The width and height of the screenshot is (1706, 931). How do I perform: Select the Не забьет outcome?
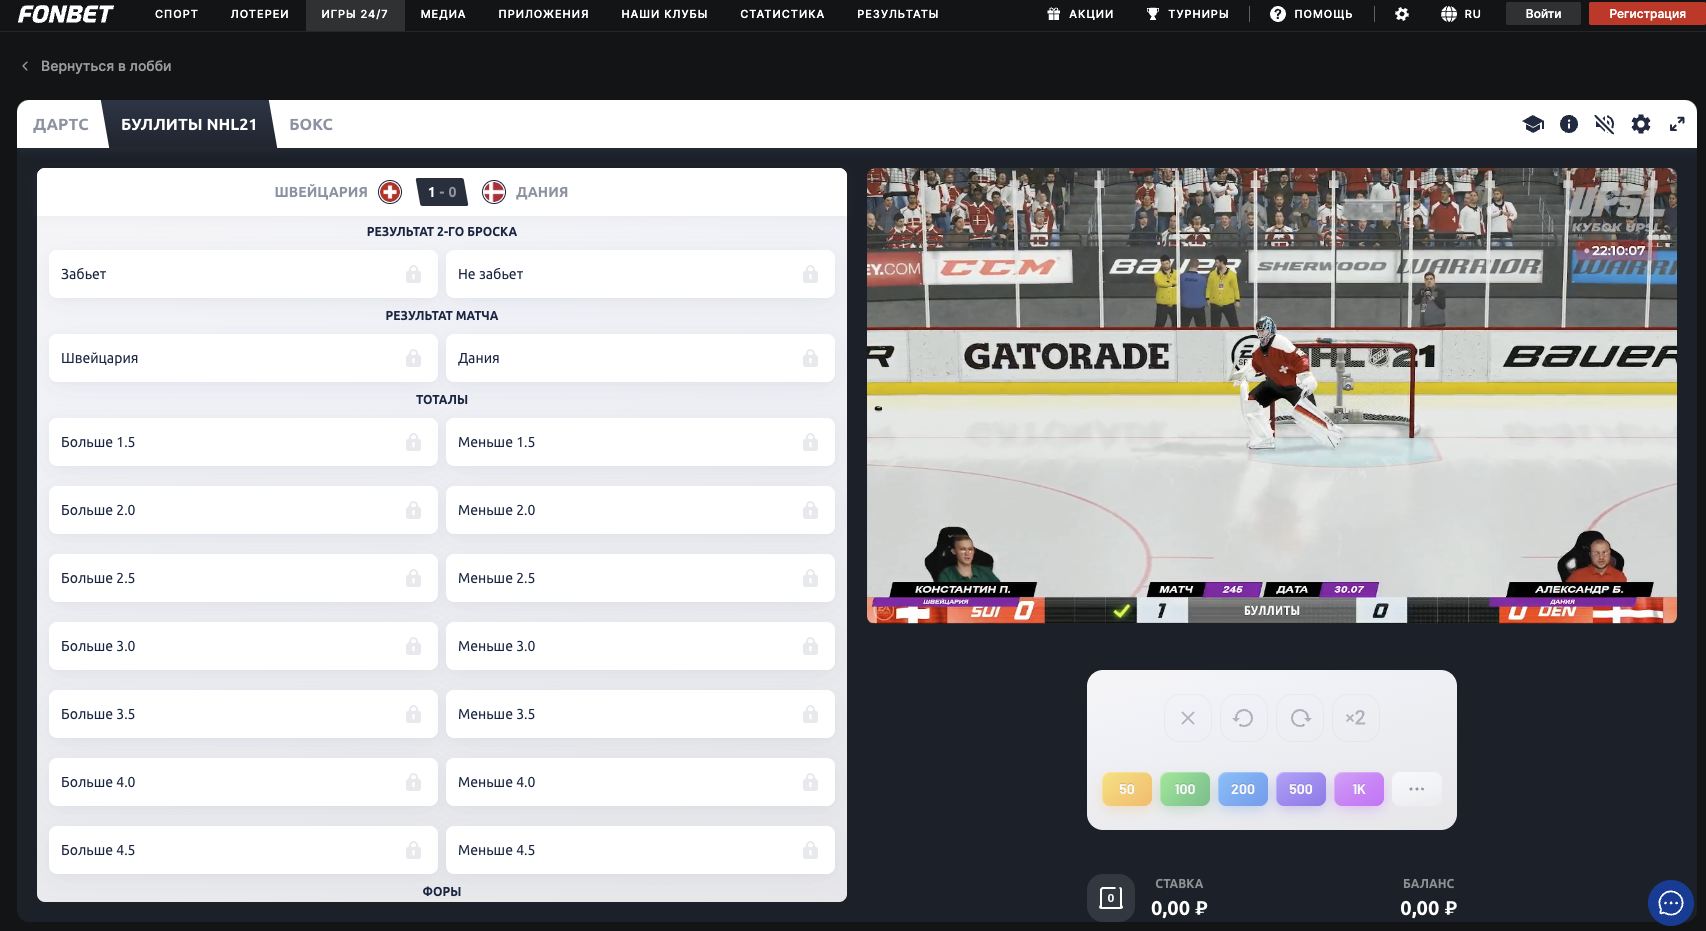[640, 274]
